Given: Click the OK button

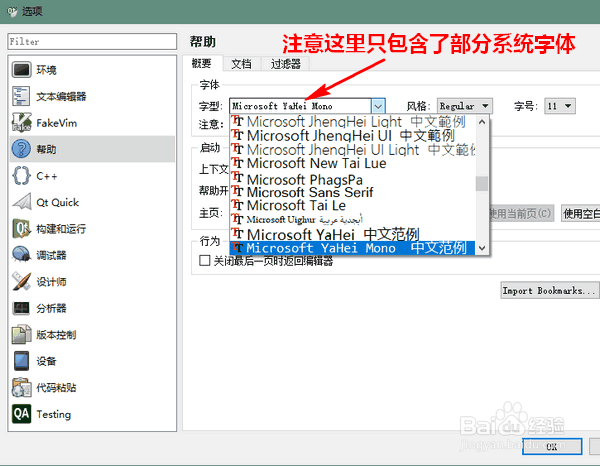Looking at the screenshot, I should (x=552, y=446).
